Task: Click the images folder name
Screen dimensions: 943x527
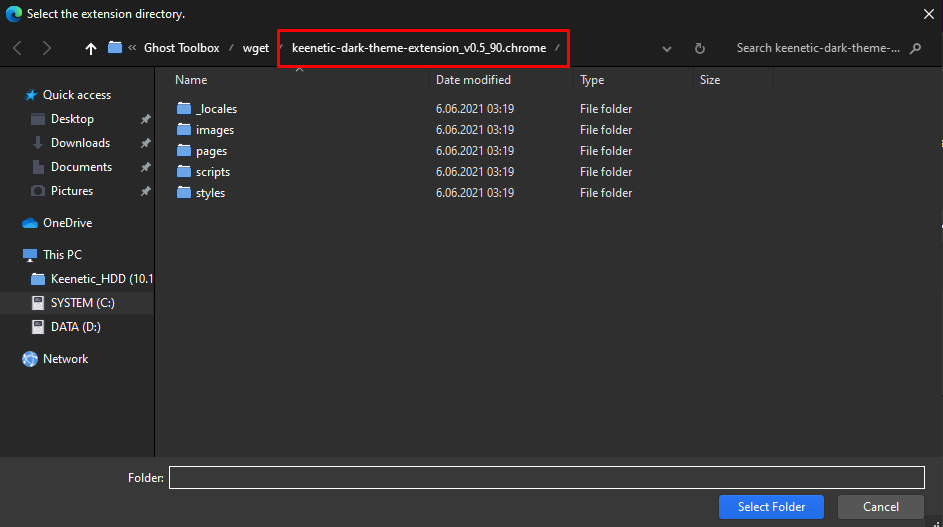Action: click(215, 130)
